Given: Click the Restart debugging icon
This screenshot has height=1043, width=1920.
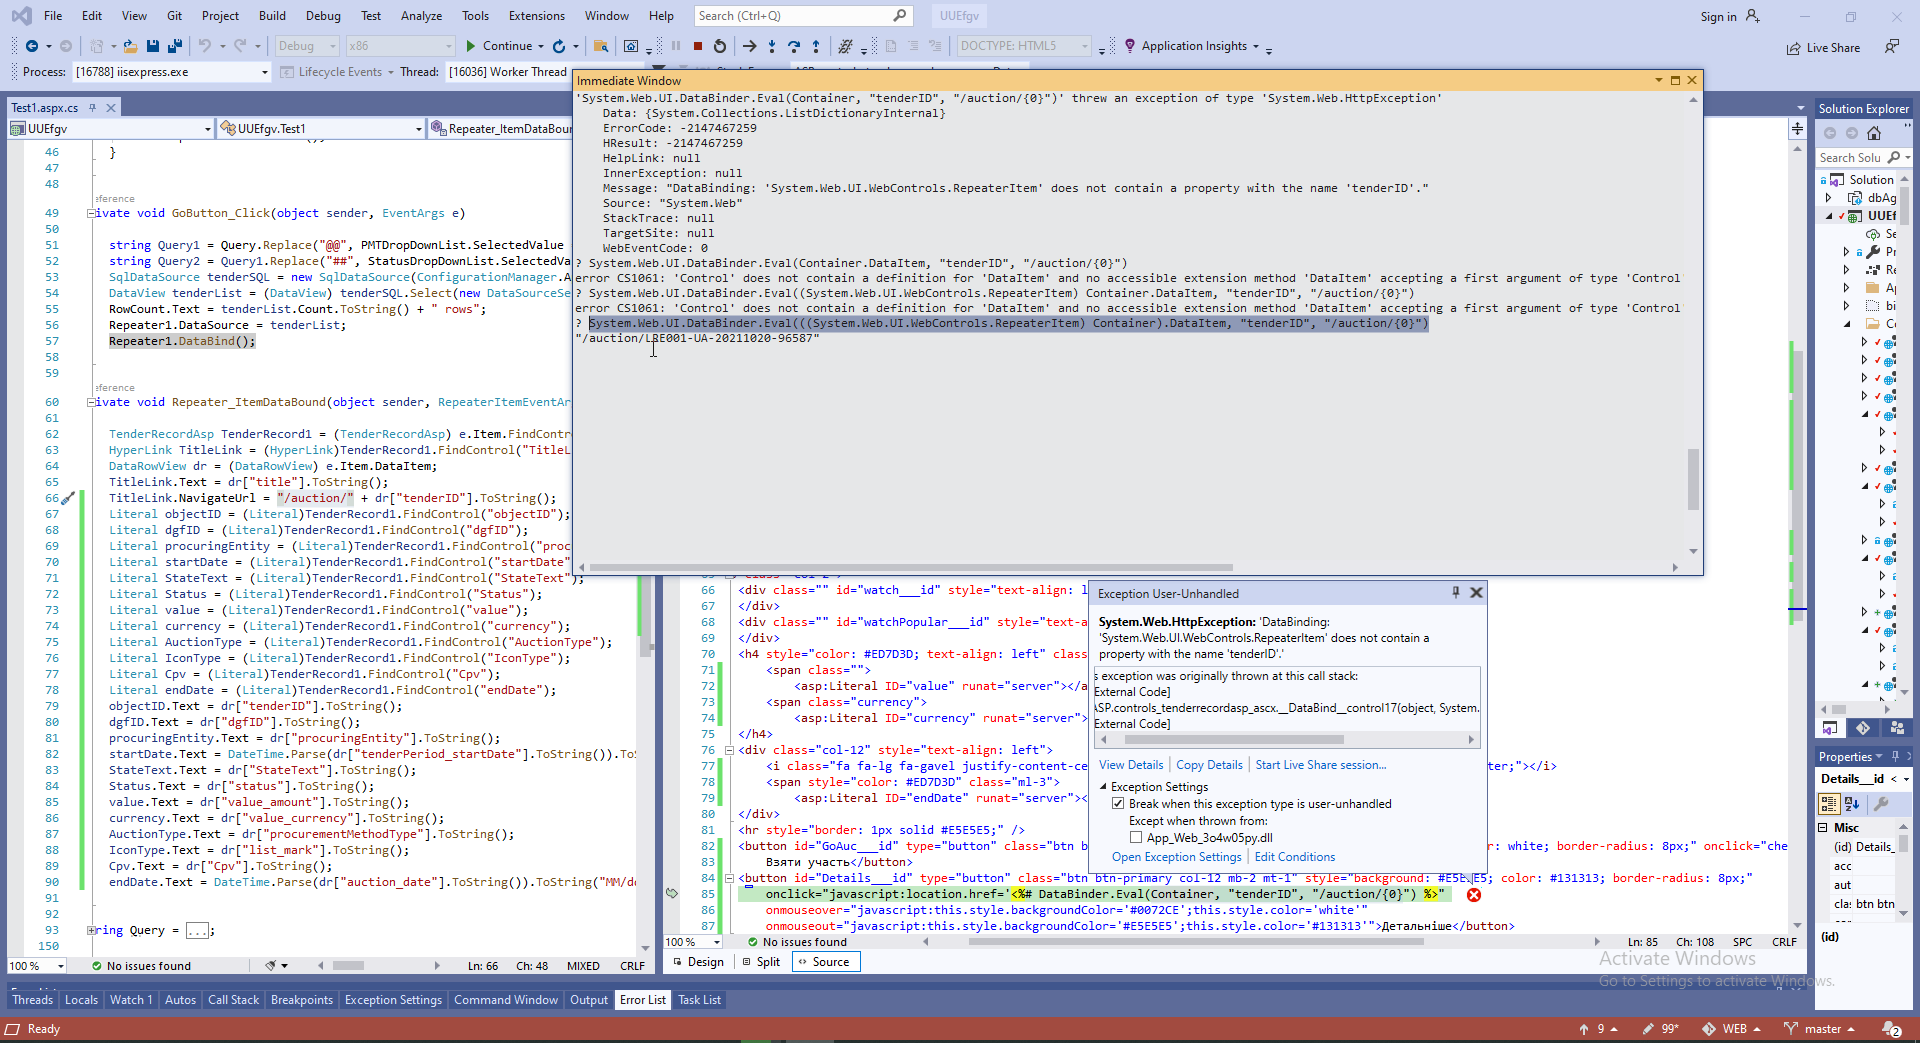Looking at the screenshot, I should (x=720, y=46).
